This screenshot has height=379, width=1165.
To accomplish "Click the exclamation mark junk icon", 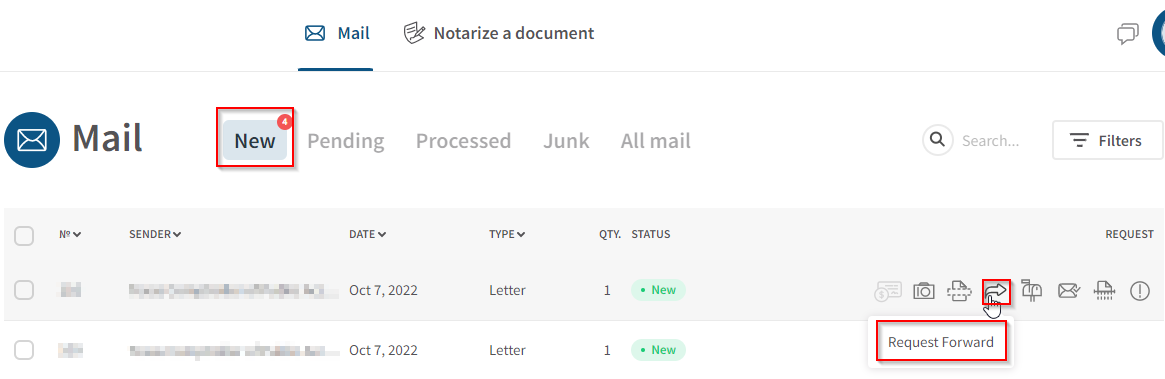I will pyautogui.click(x=1140, y=291).
